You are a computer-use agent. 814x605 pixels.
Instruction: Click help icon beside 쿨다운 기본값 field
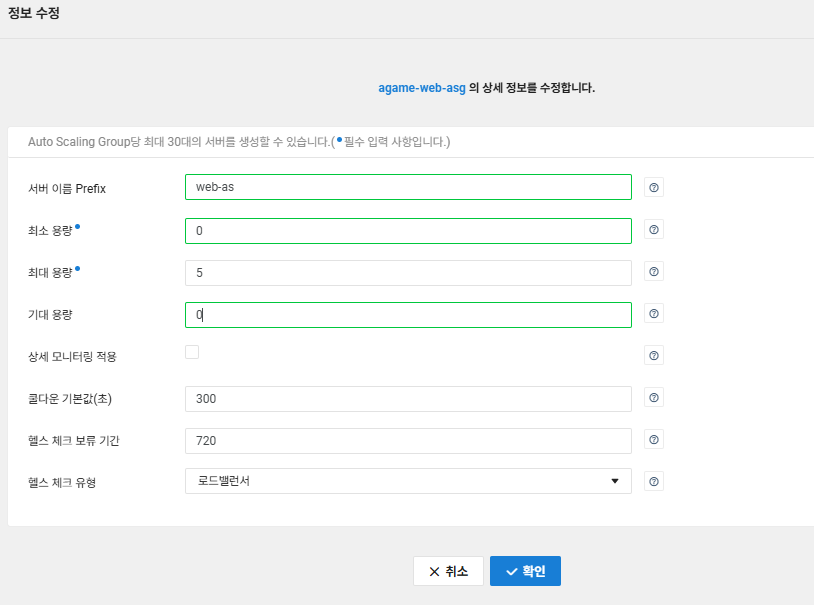coord(654,398)
